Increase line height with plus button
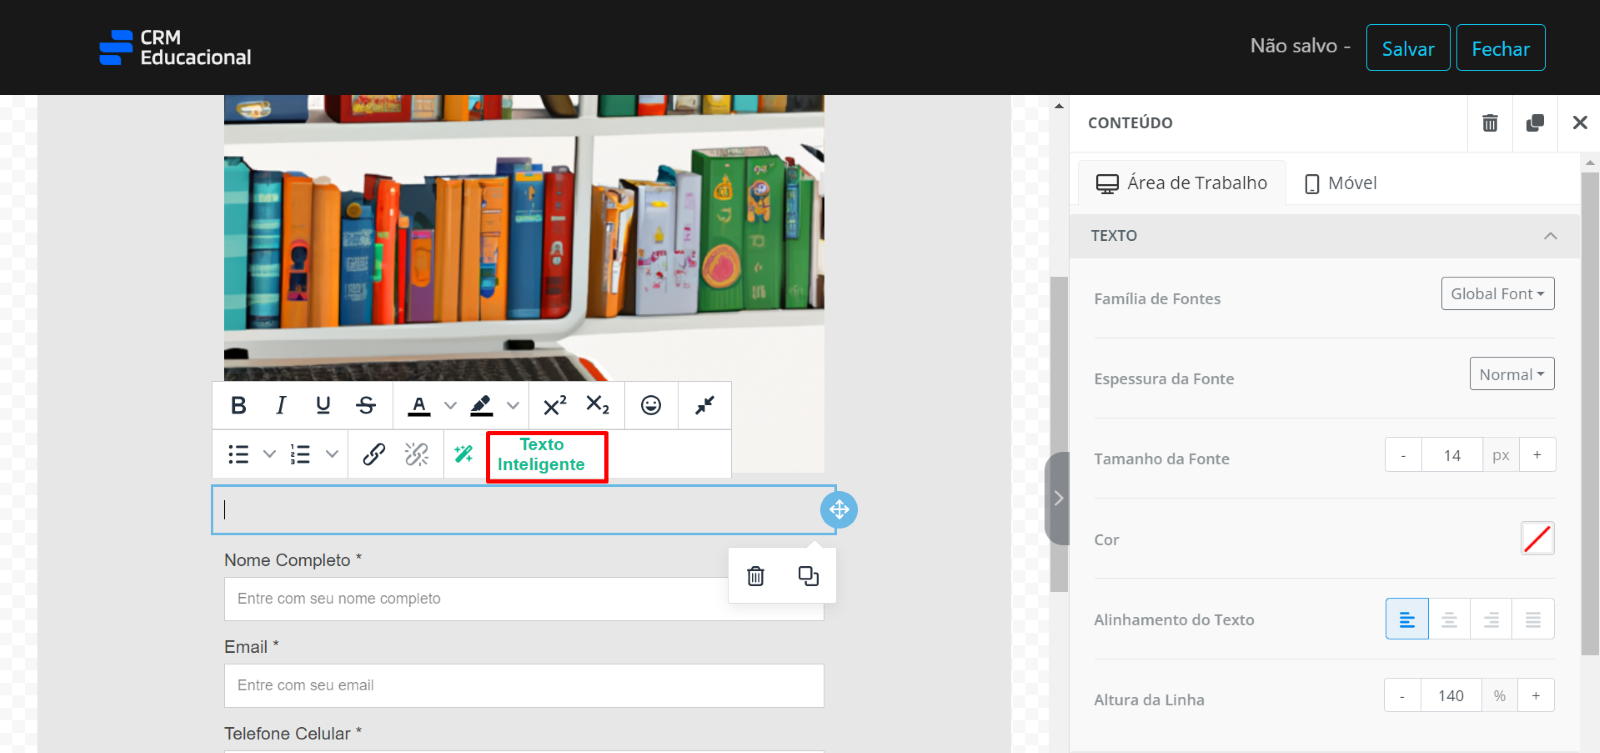This screenshot has height=753, width=1600. [1536, 695]
